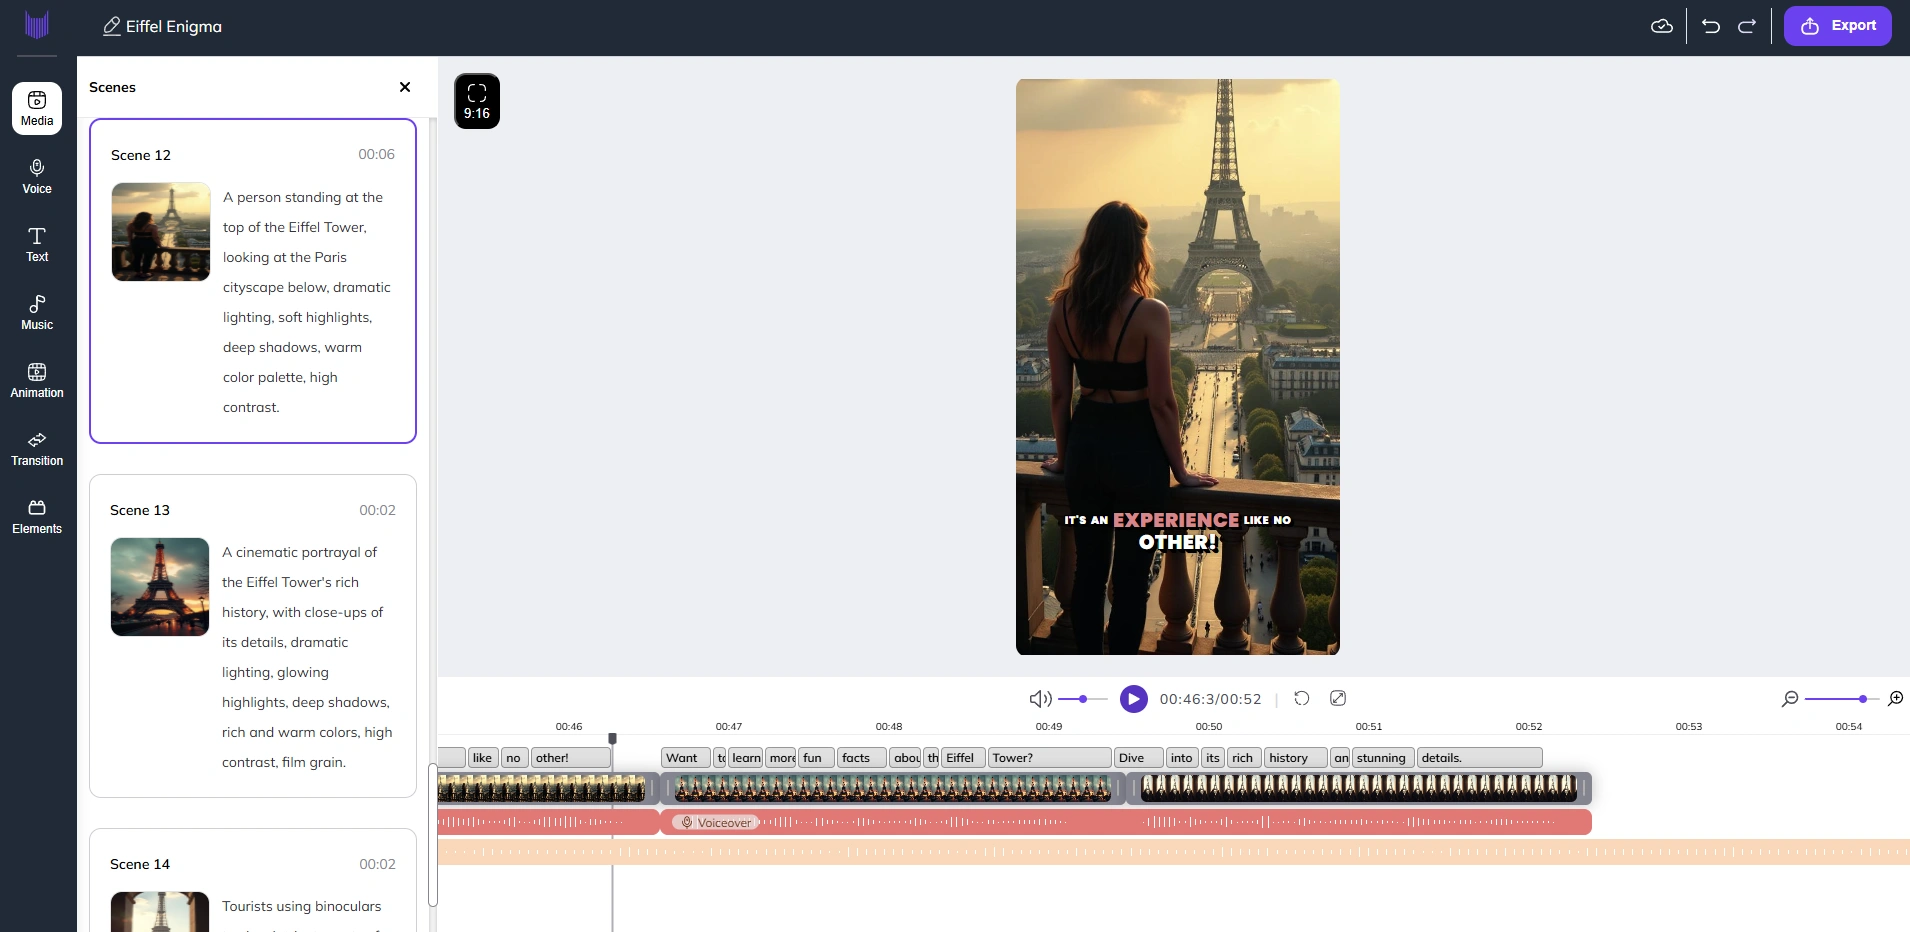Viewport: 1910px width, 932px height.
Task: Close the Scenes panel
Action: pos(405,87)
